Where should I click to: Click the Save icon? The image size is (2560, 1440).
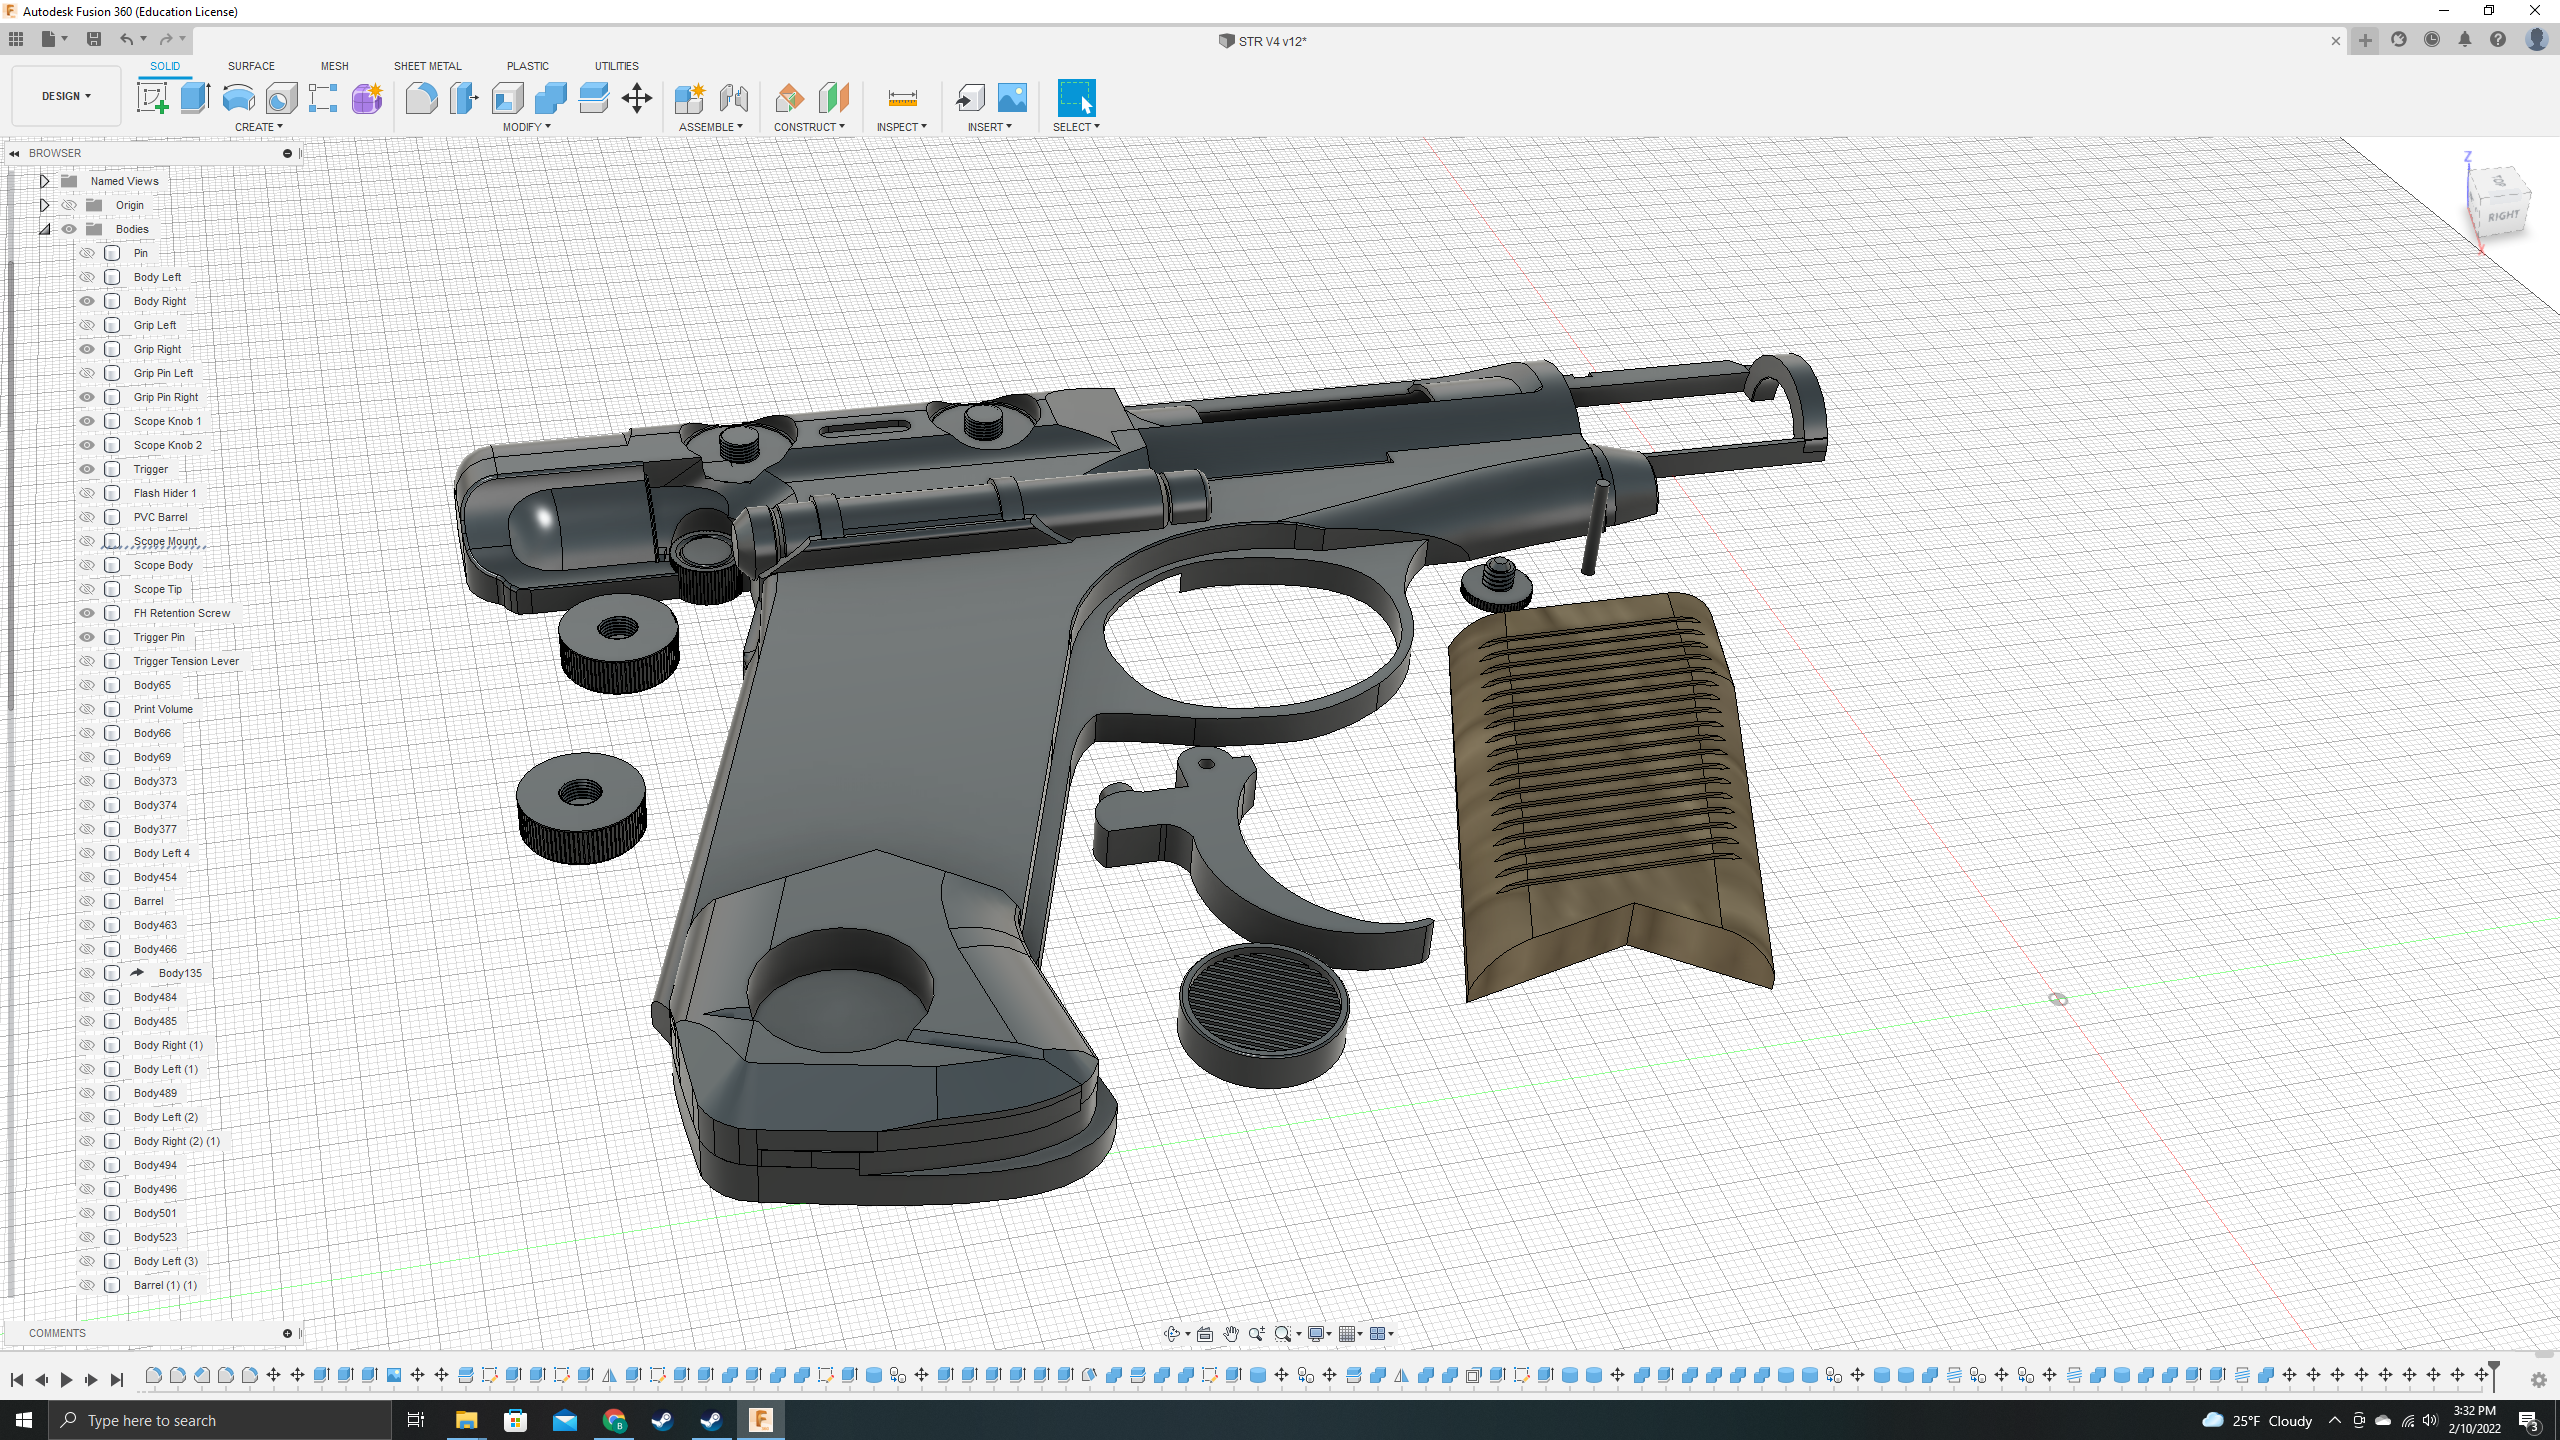click(94, 39)
